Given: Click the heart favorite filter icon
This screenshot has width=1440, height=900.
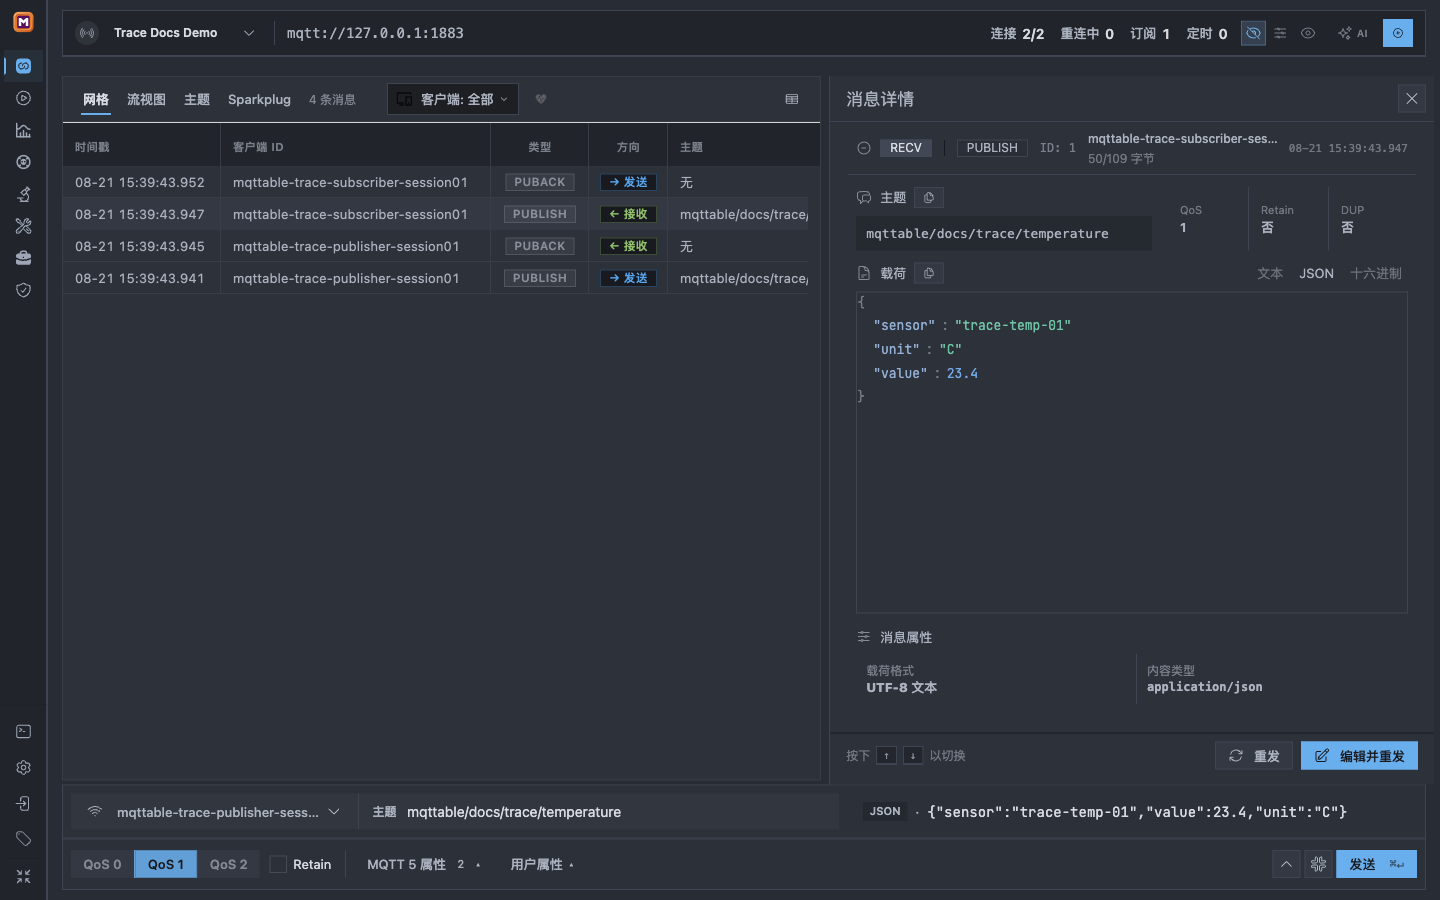Looking at the screenshot, I should tap(541, 99).
